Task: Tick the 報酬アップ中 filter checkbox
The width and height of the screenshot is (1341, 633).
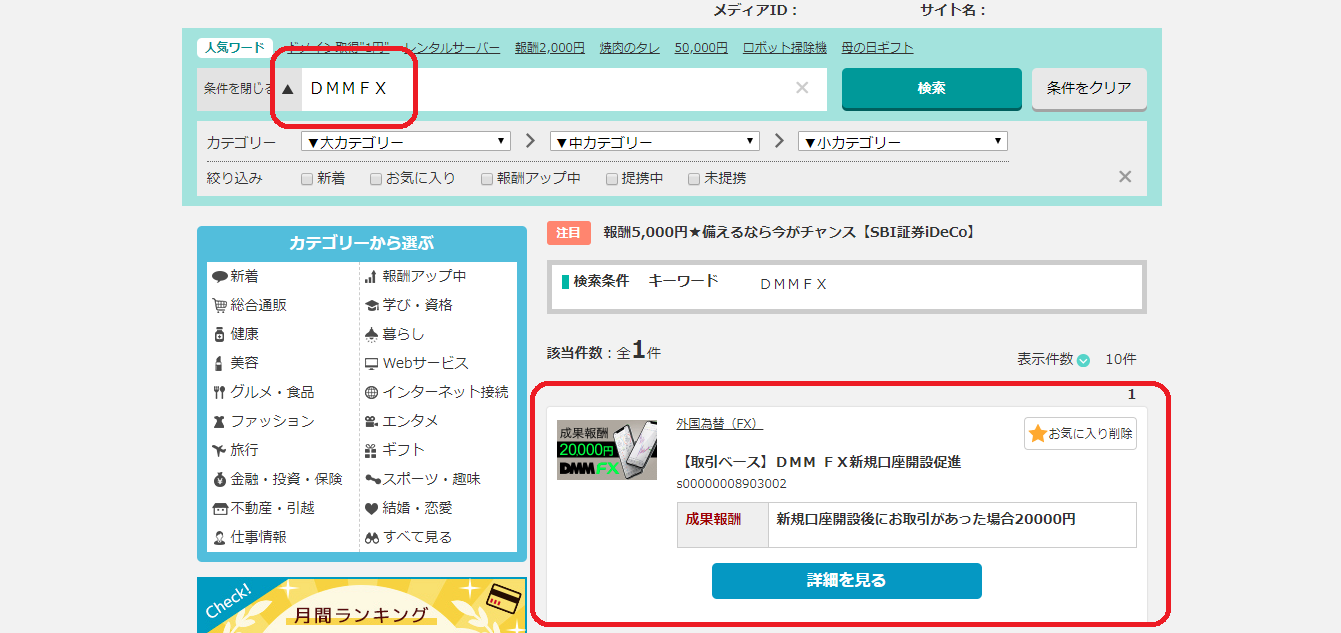Action: click(x=487, y=179)
